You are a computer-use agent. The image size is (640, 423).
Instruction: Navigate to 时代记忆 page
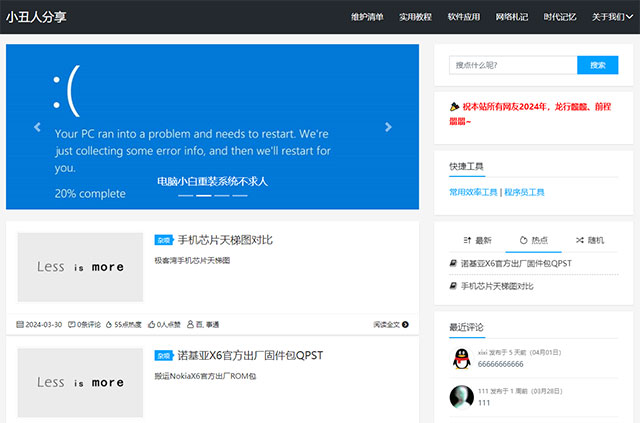point(560,17)
